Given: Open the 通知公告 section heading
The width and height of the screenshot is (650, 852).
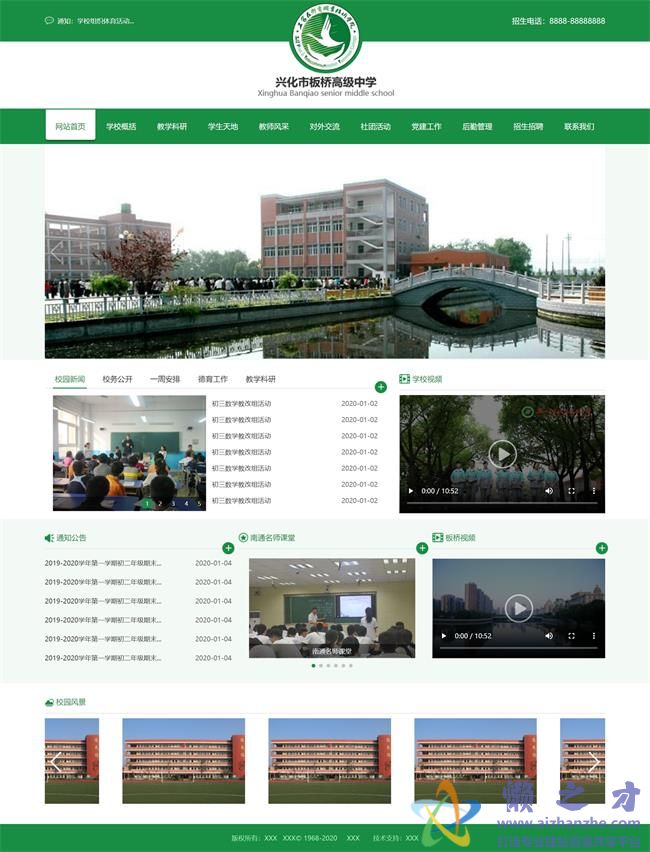Looking at the screenshot, I should 71,537.
